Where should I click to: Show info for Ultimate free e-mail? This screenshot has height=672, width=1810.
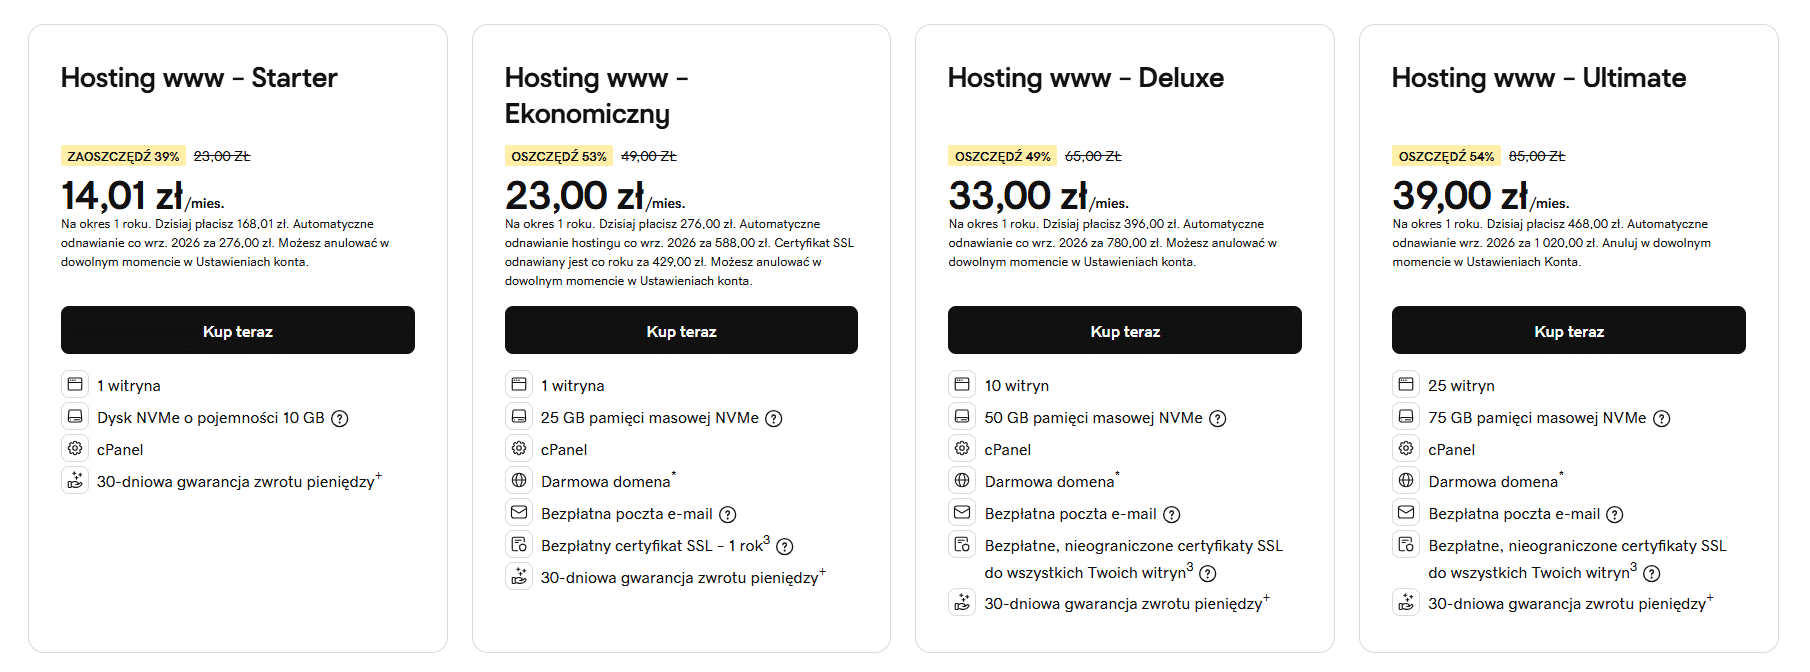tap(1615, 515)
